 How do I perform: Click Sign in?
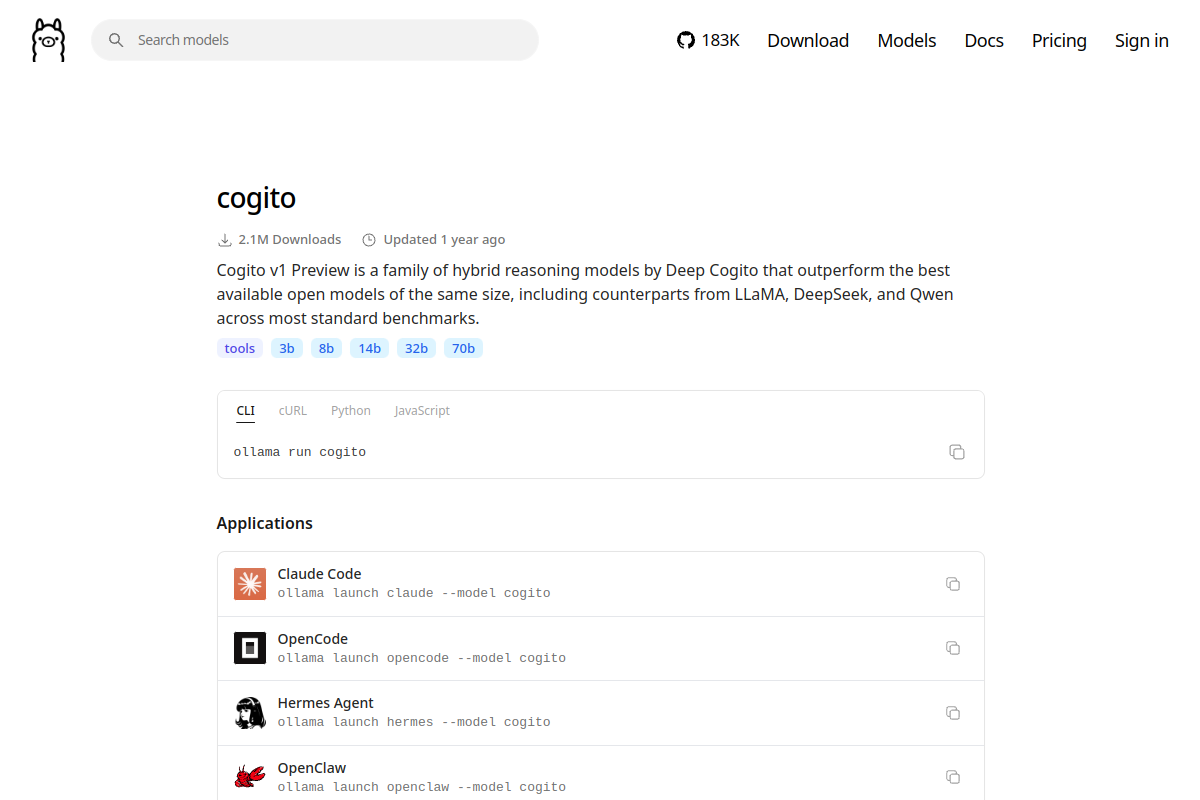tap(1142, 40)
